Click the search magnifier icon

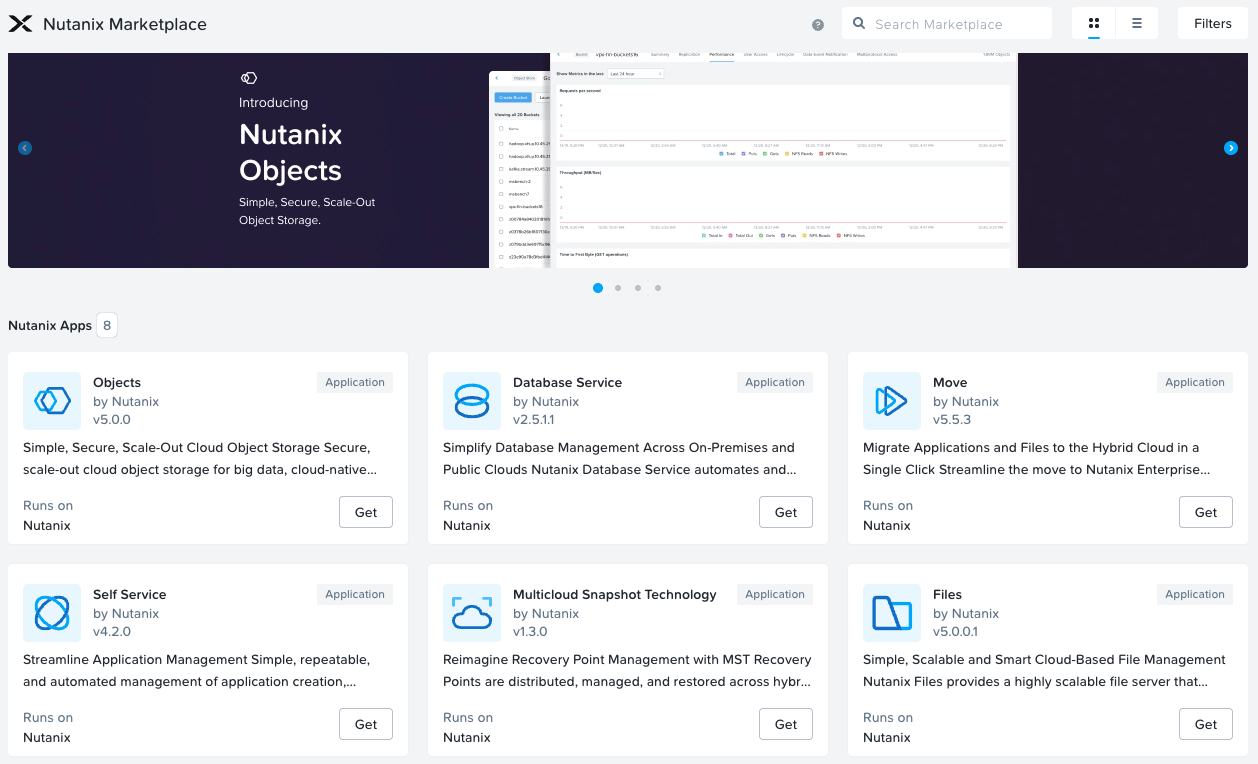point(859,23)
